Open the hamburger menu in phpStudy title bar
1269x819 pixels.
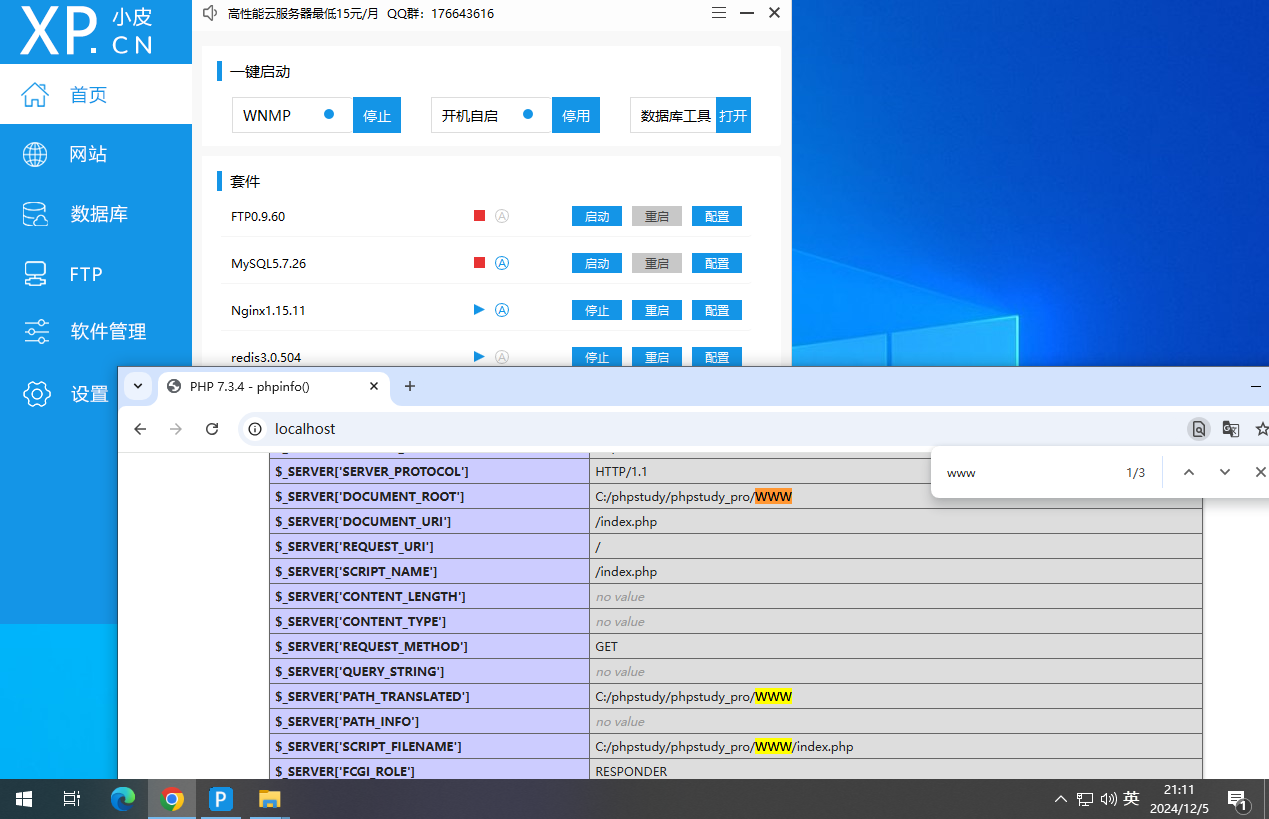point(719,13)
